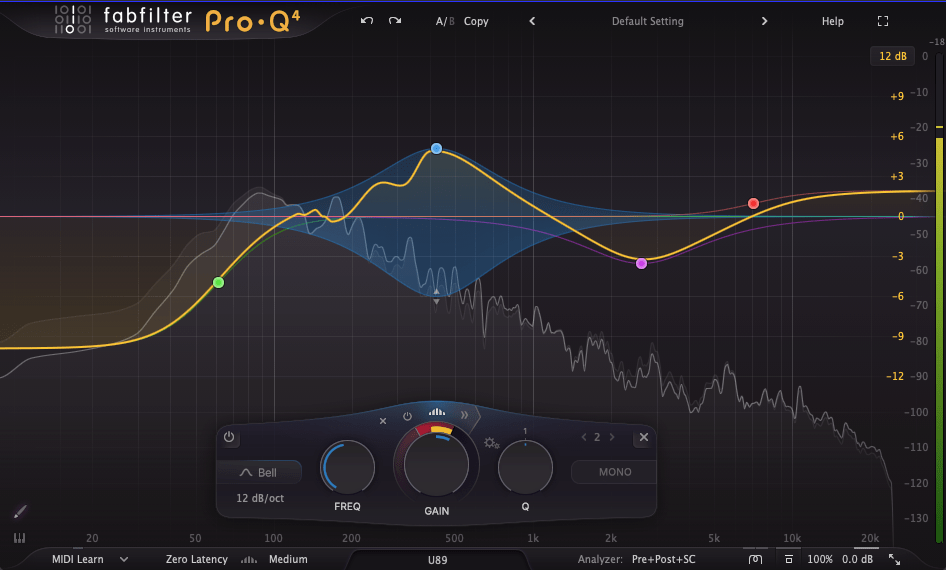Viewport: 946px width, 570px height.
Task: Toggle the small bypass power above GAIN knob
Action: tap(407, 416)
